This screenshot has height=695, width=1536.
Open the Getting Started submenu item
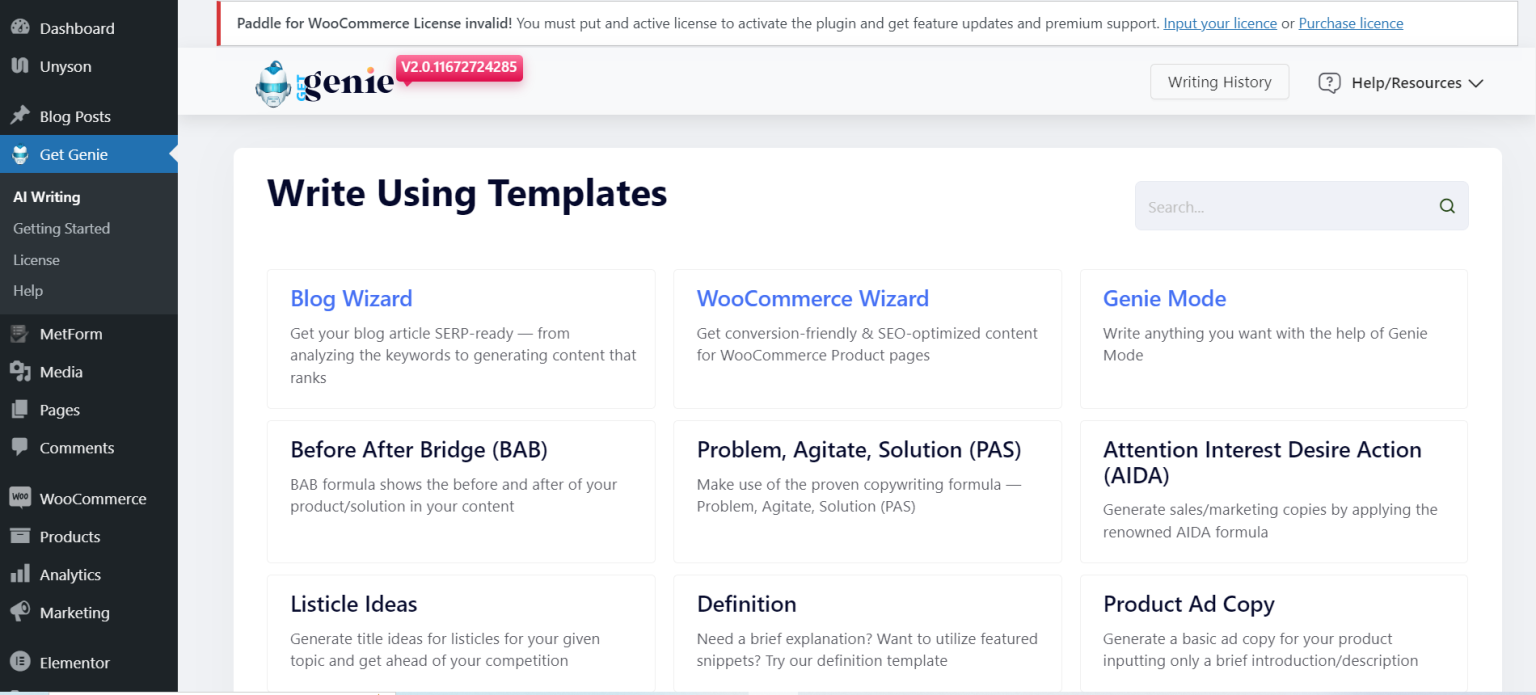tap(61, 228)
